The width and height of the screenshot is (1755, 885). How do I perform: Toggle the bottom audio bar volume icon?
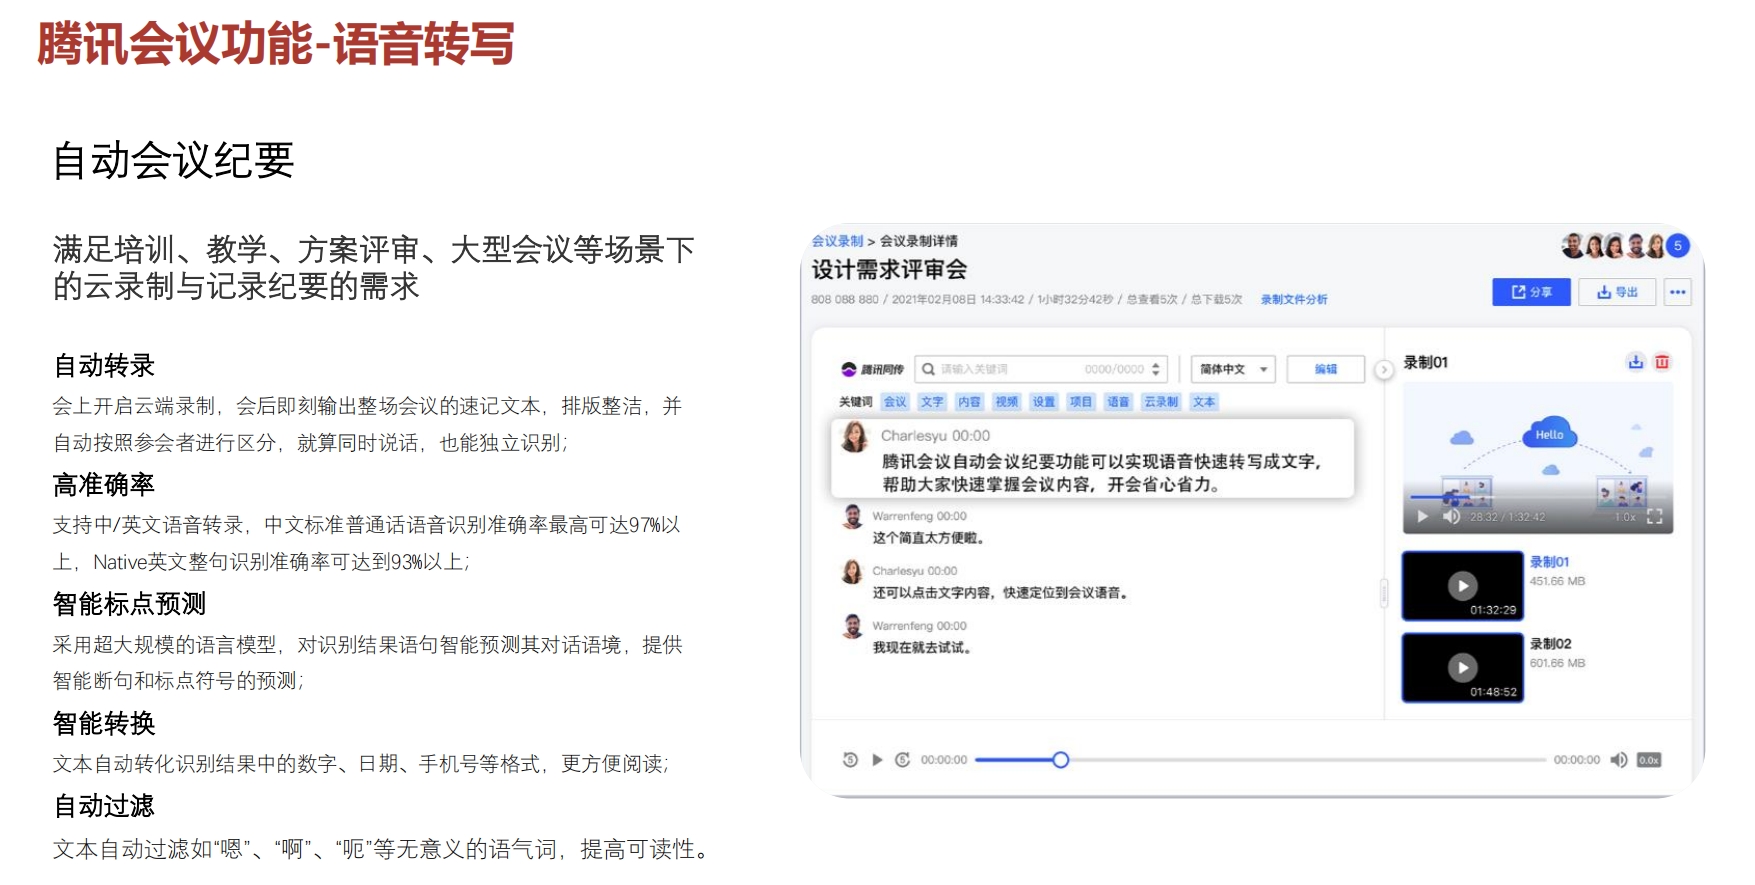1619,760
